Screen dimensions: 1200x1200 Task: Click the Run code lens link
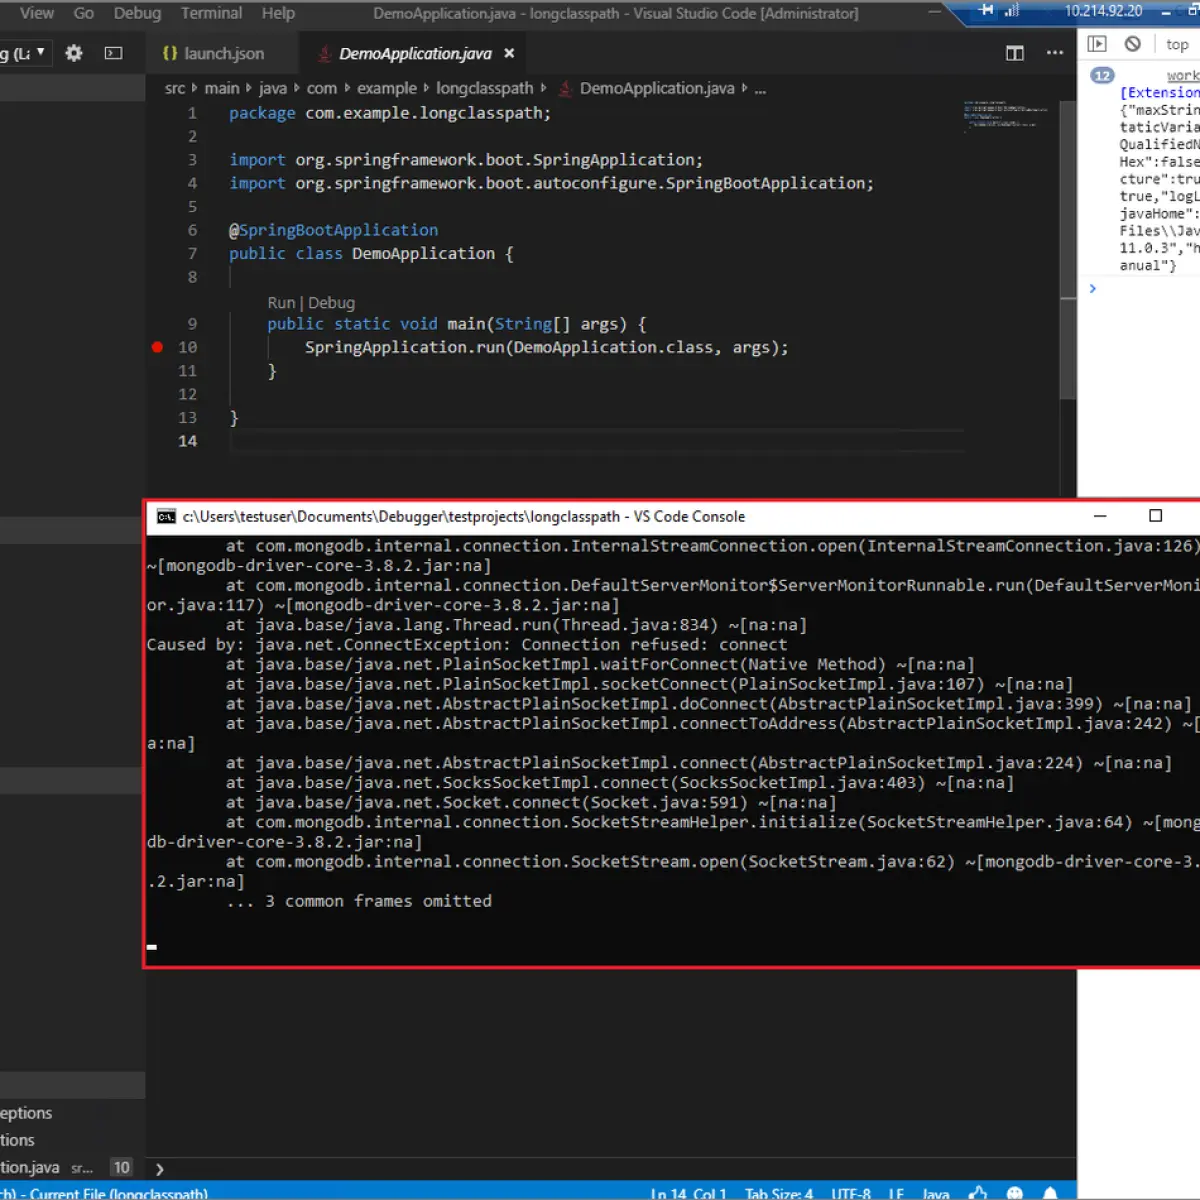[x=281, y=302]
